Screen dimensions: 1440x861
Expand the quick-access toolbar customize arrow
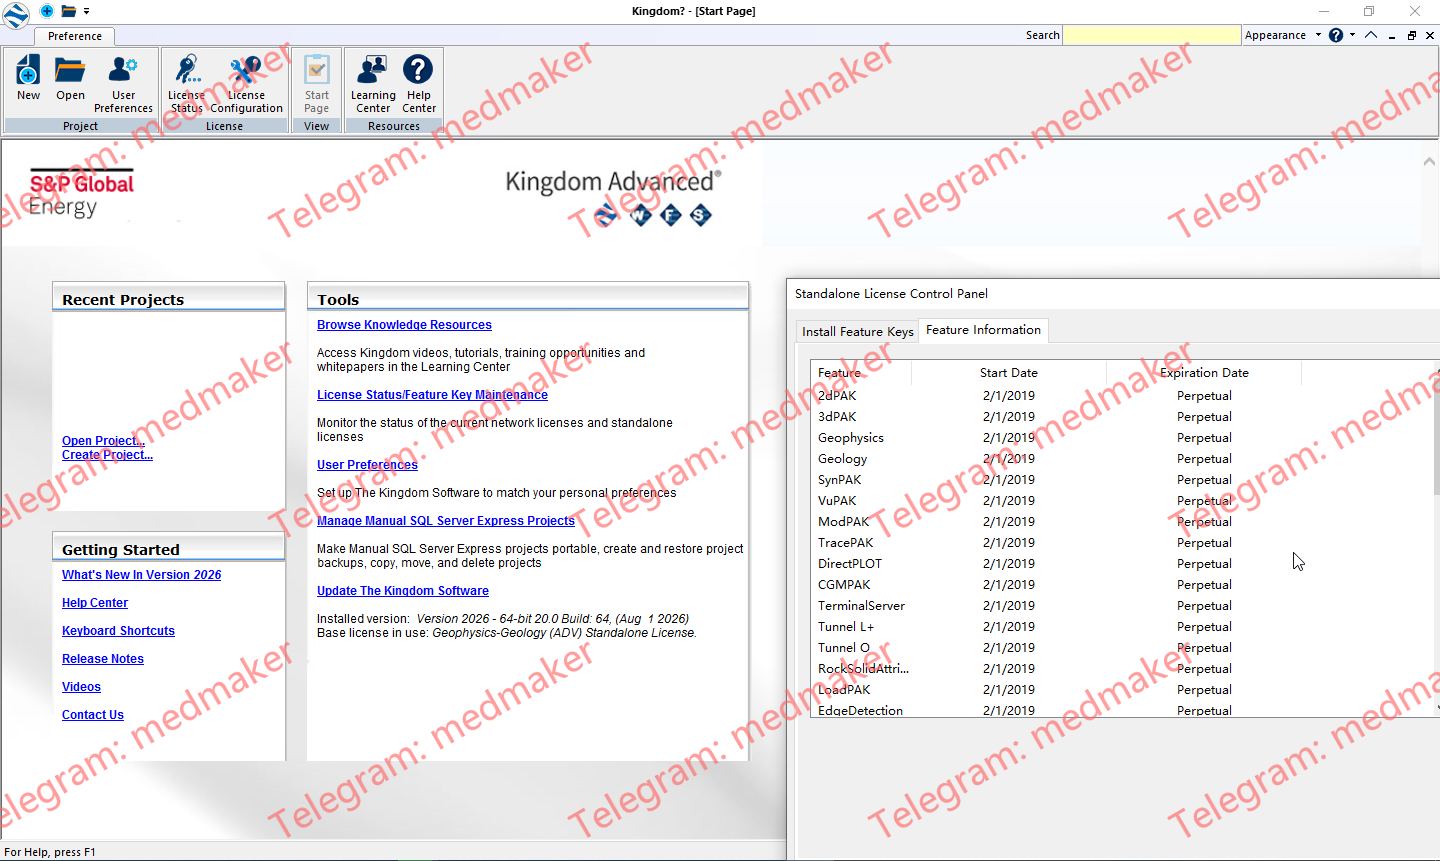pos(87,12)
